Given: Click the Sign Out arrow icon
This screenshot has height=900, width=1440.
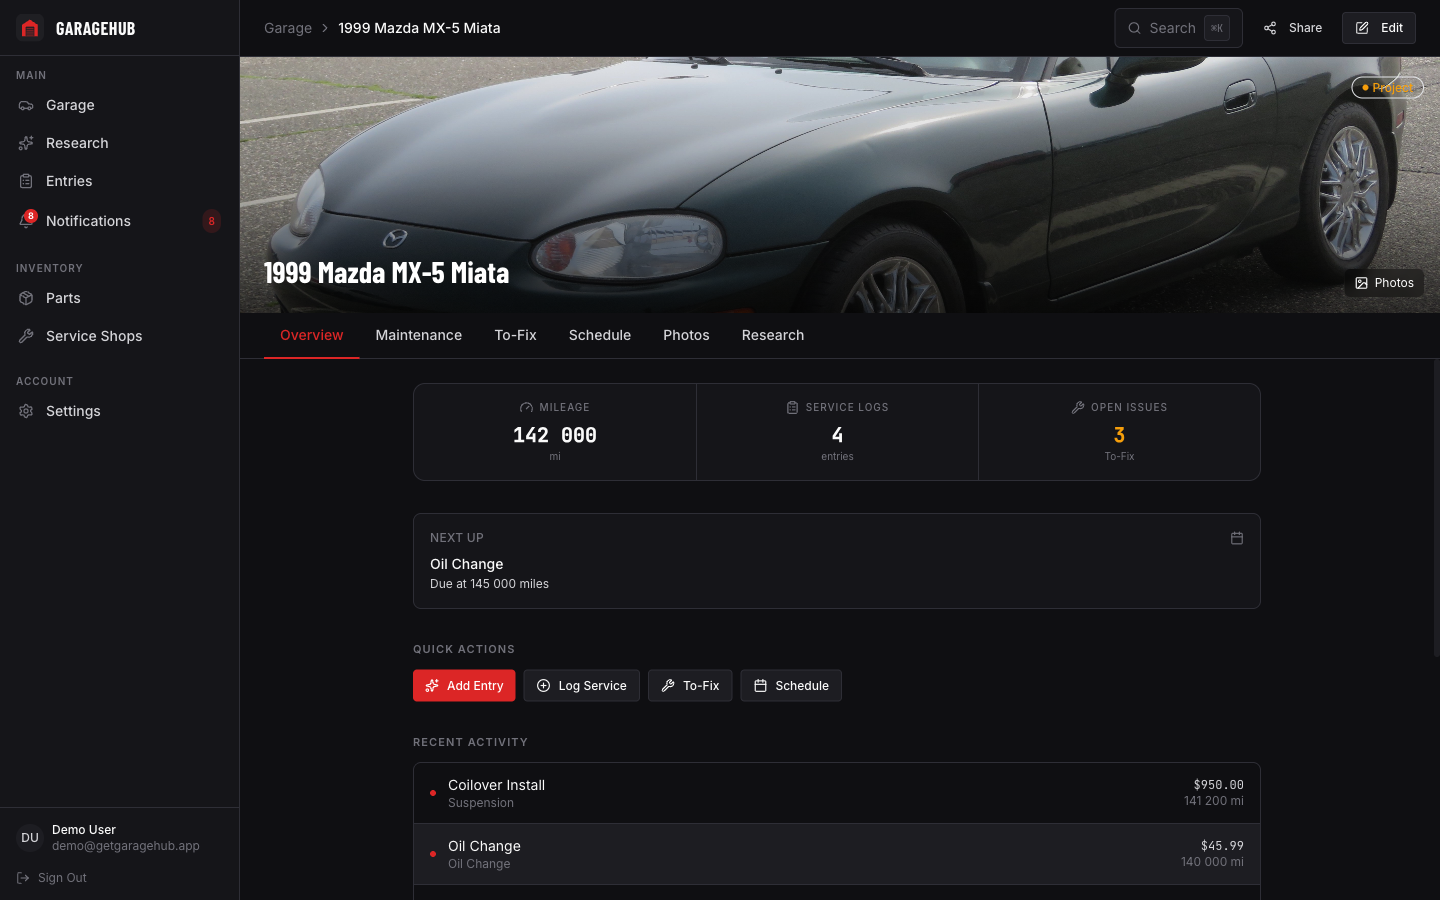Looking at the screenshot, I should (x=23, y=878).
